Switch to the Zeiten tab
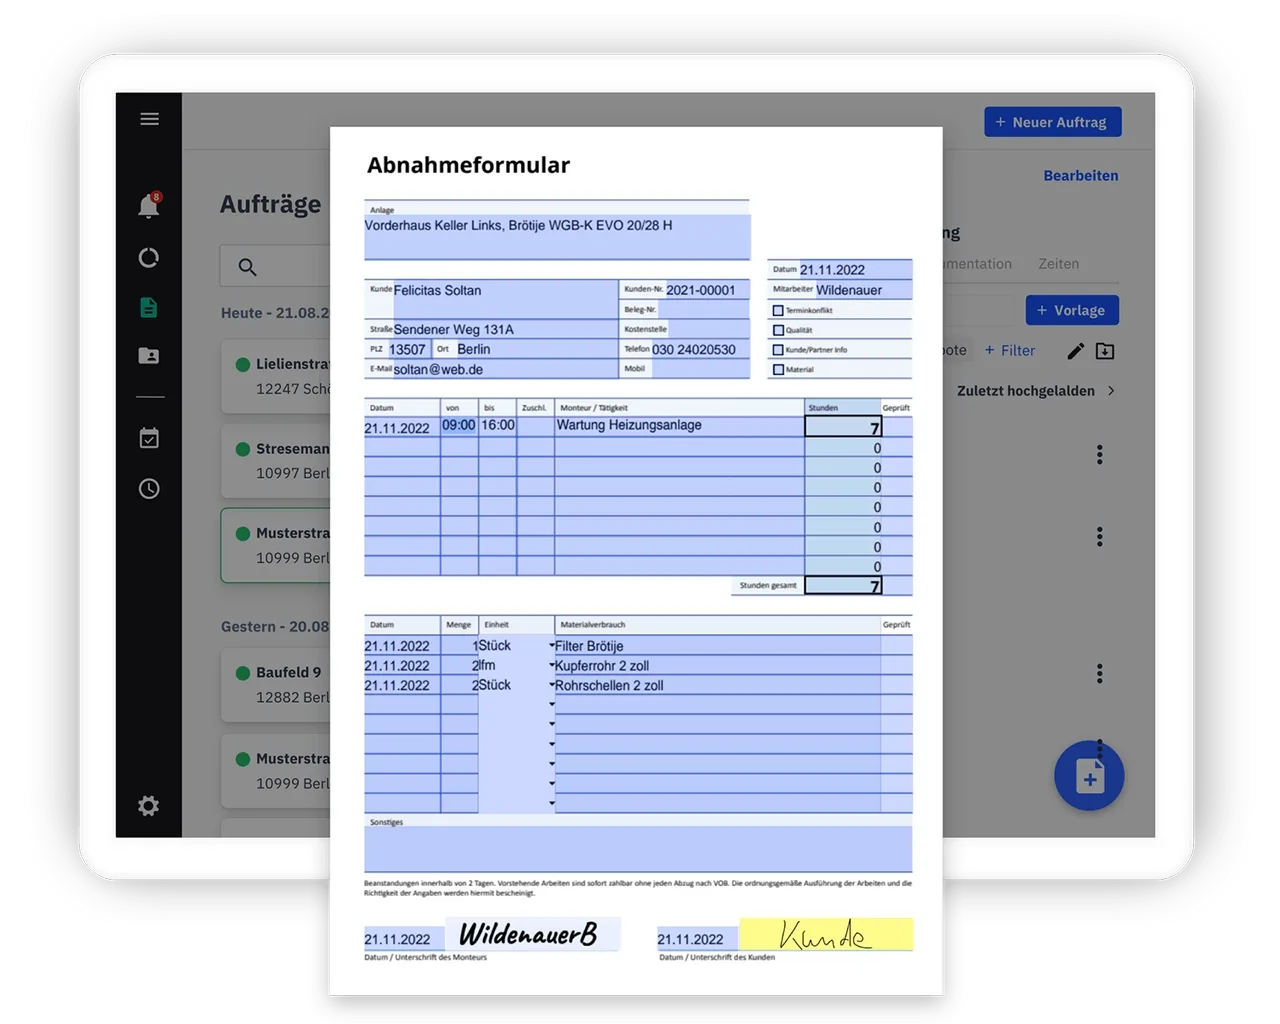1280x1024 pixels. tap(1058, 264)
